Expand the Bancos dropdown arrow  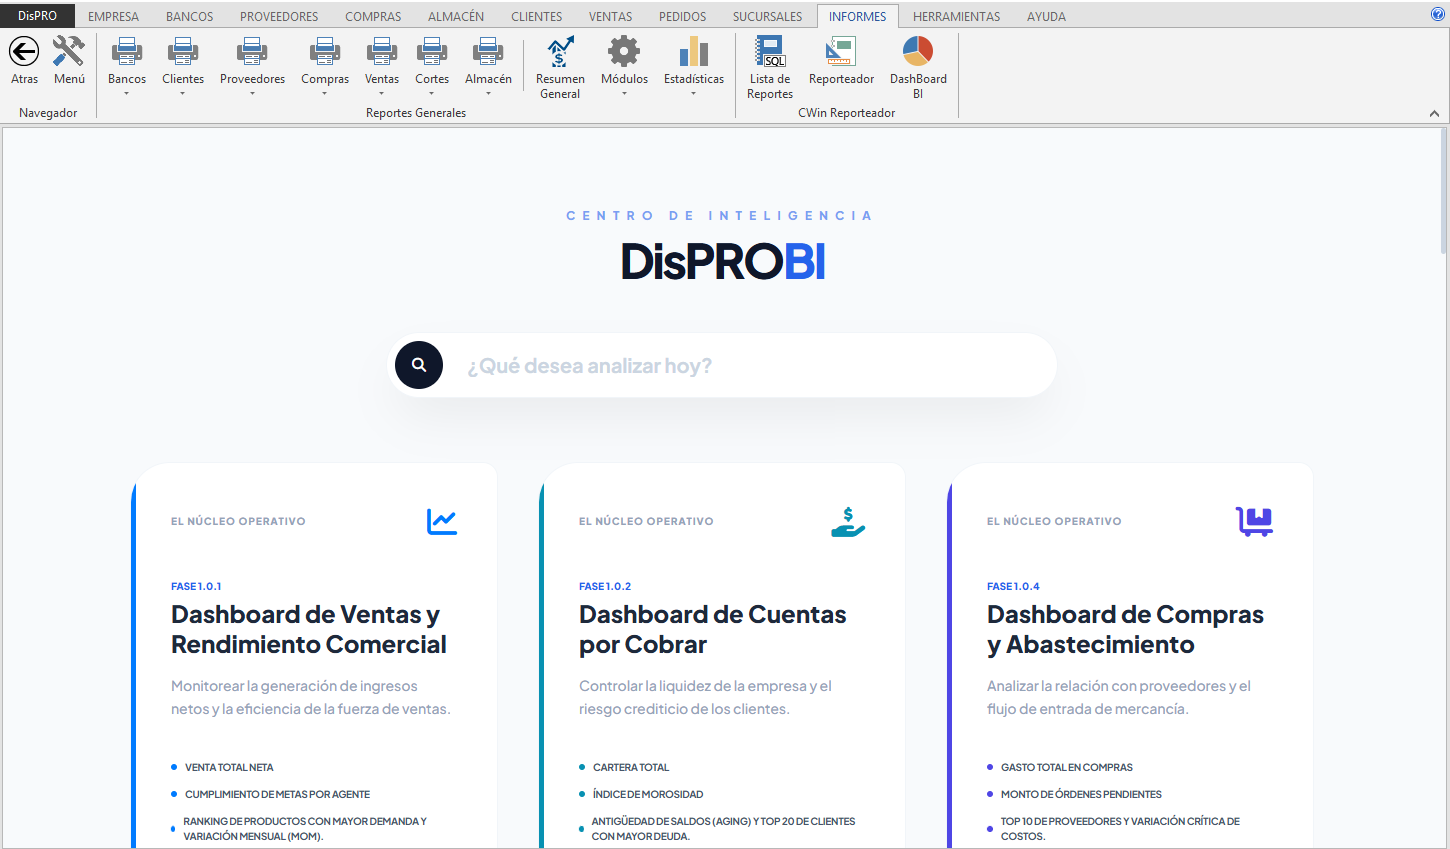(x=127, y=94)
